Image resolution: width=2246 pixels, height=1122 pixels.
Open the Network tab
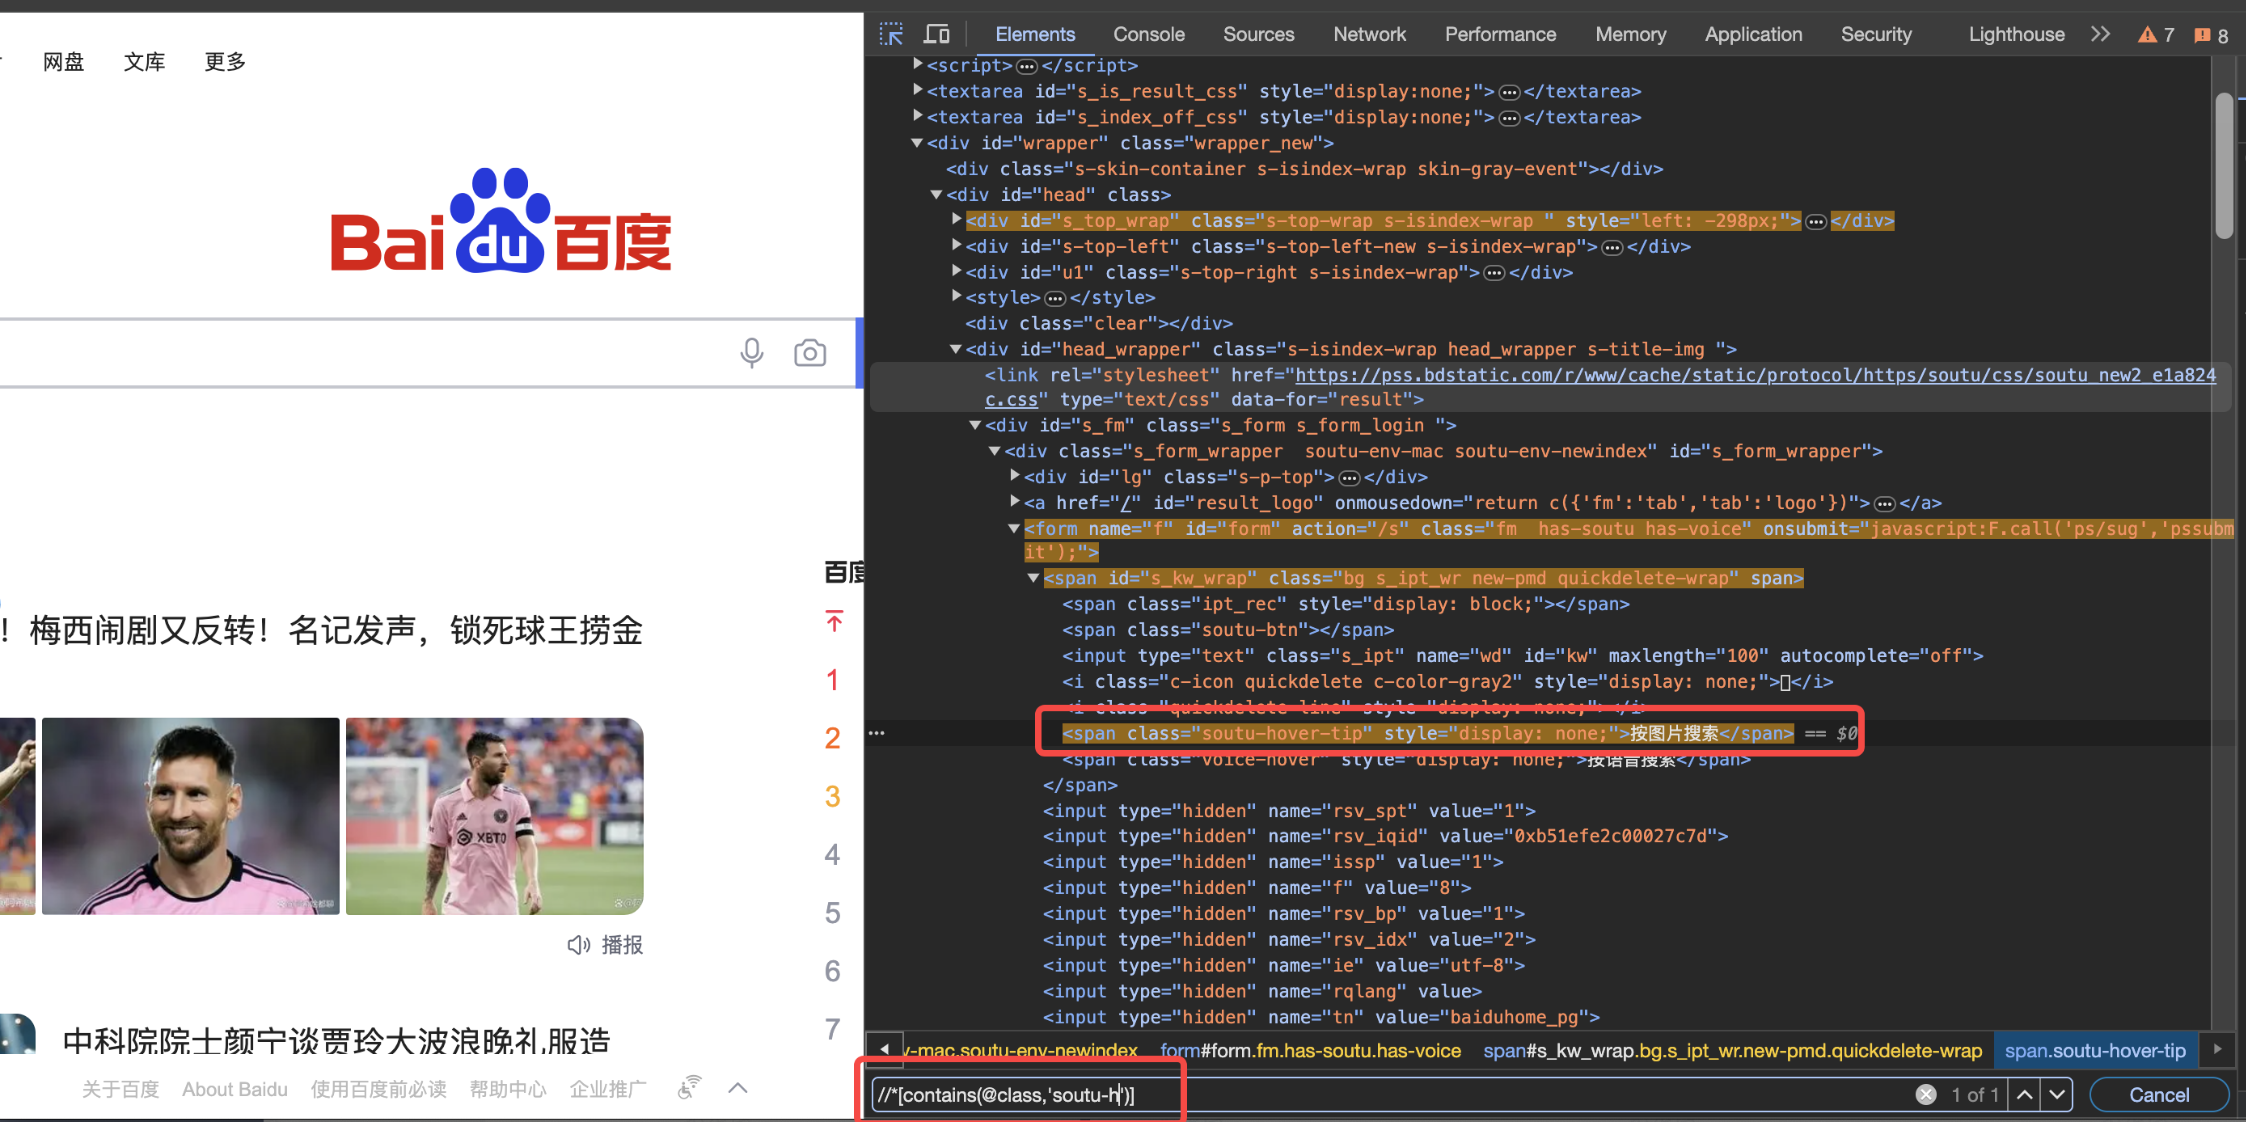(1369, 34)
